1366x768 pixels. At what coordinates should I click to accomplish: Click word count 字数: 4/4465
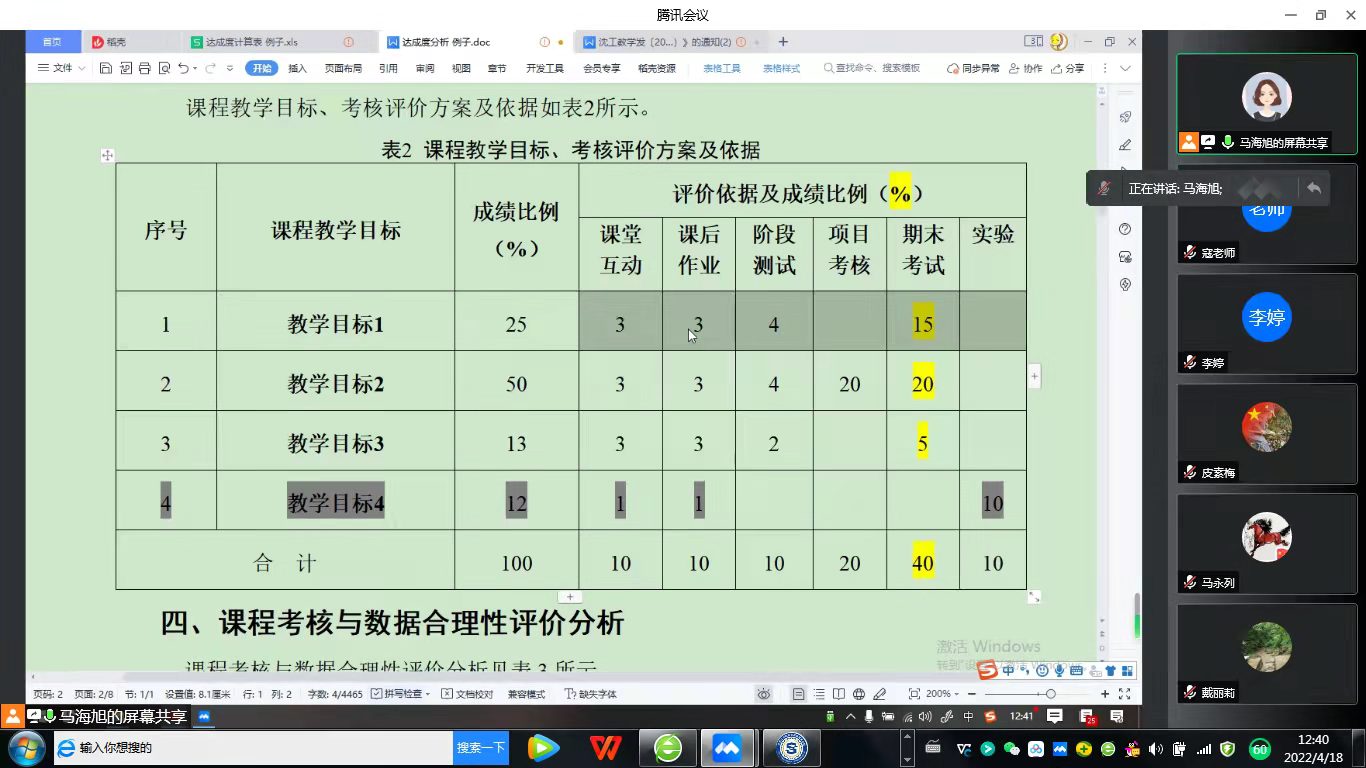[x=335, y=694]
